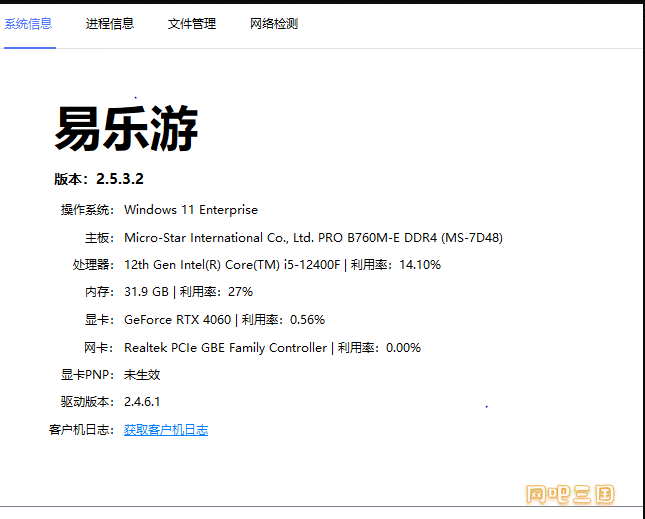
Task: Click the Windows 11 Enterprise value
Action: [191, 210]
